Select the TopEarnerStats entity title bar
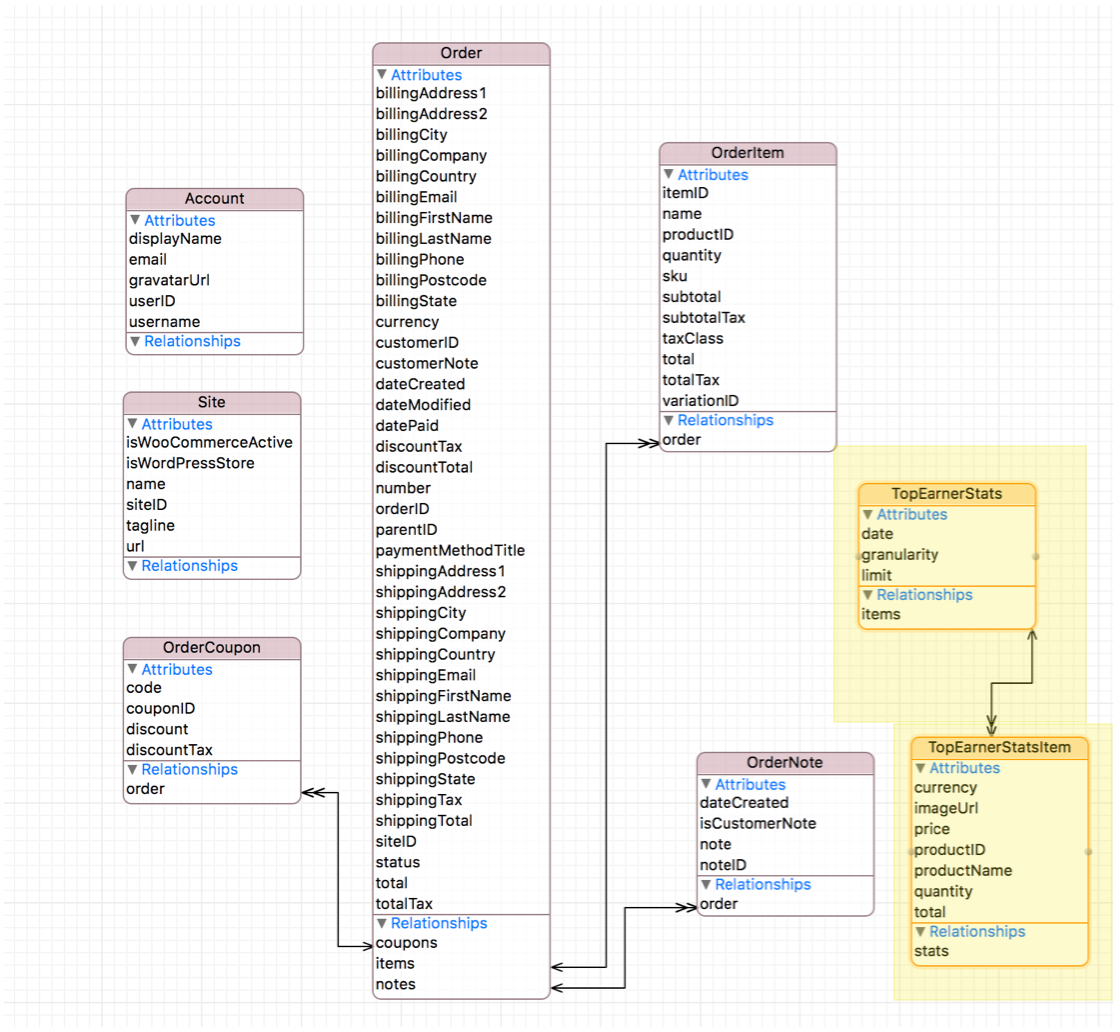1120x1032 pixels. [x=946, y=494]
